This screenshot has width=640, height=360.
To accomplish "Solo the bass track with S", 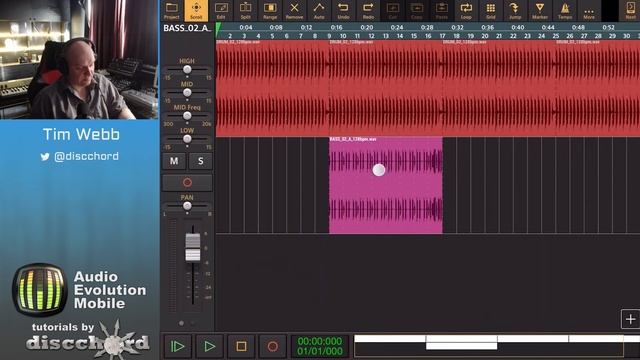I will (200, 161).
